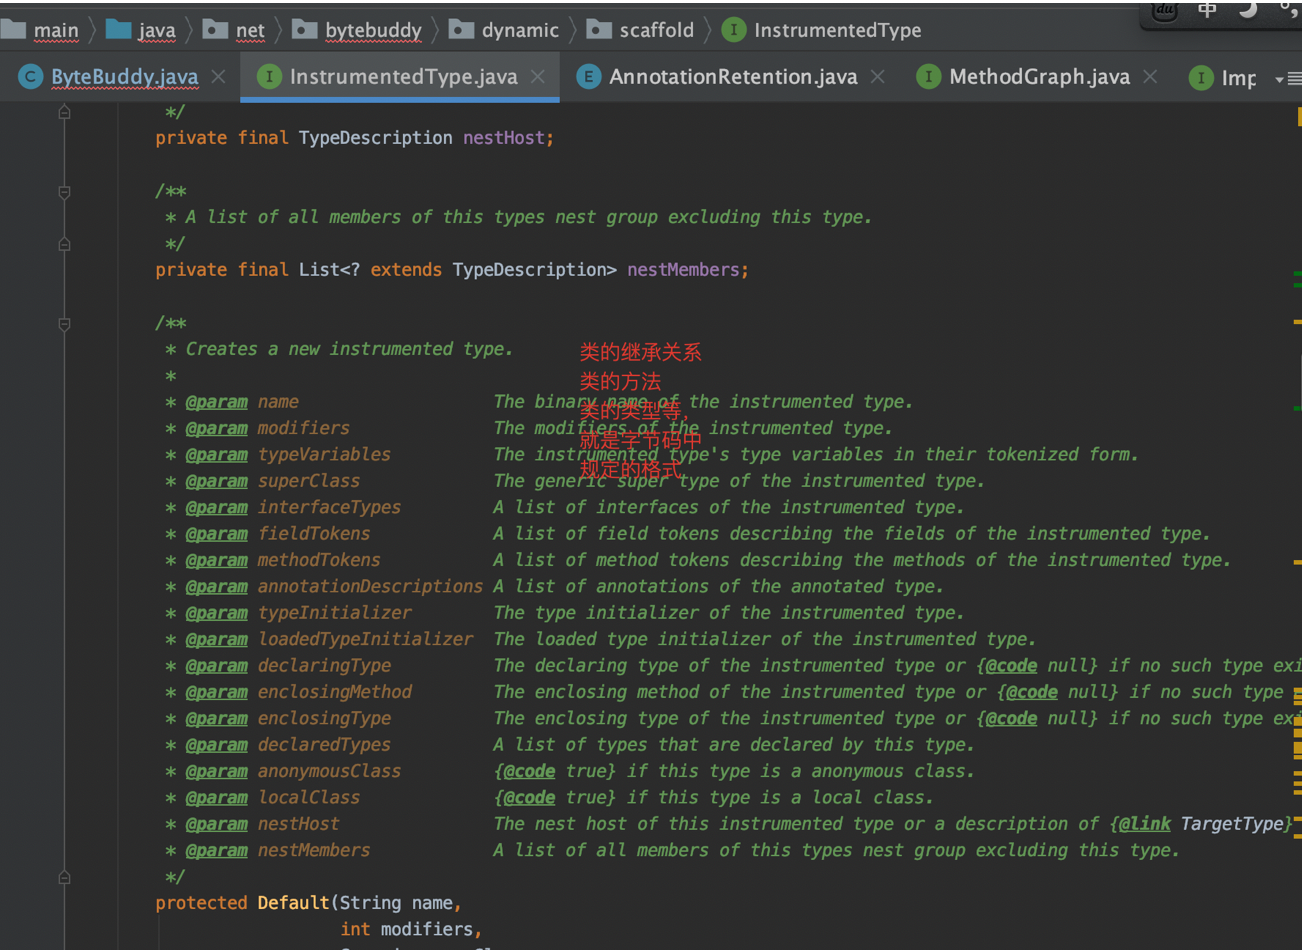Close the MethodGraph.java tab

coord(1150,77)
